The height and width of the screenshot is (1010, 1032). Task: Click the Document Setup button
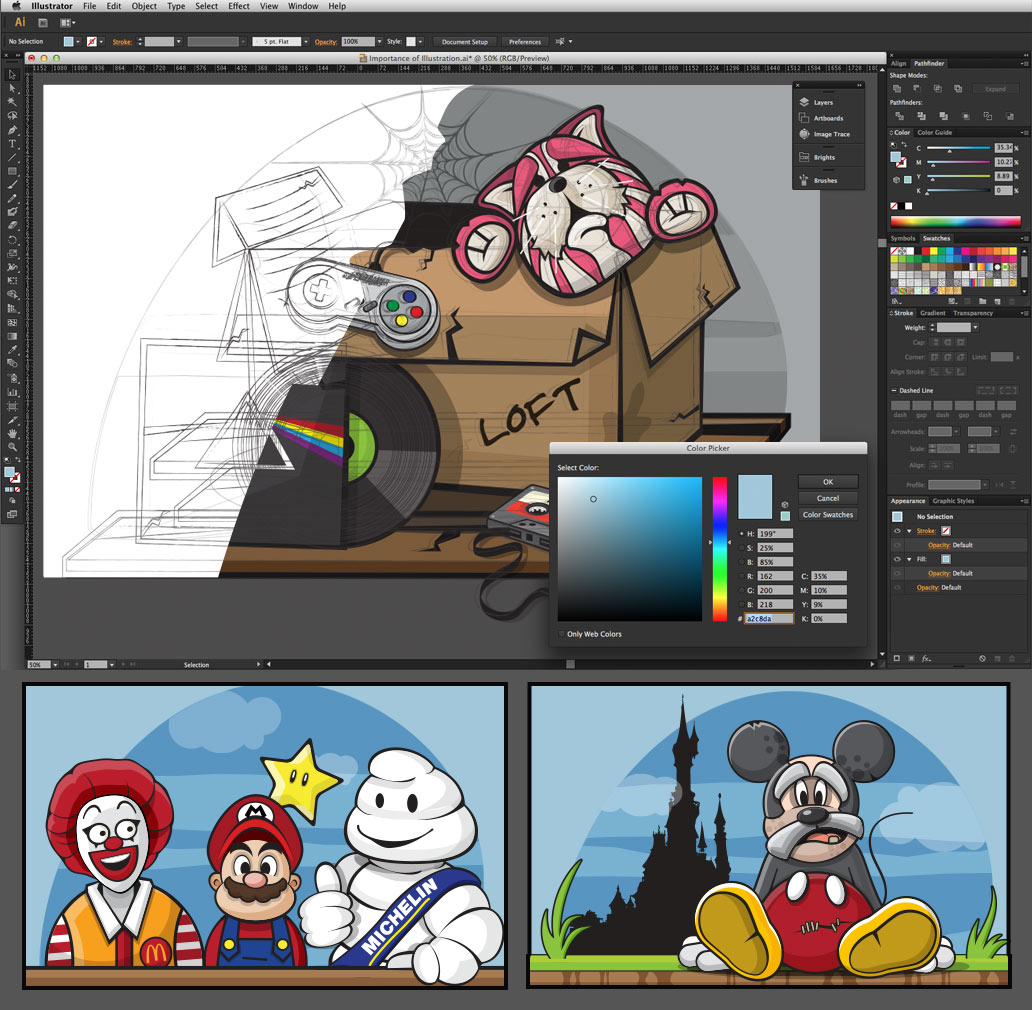[465, 42]
